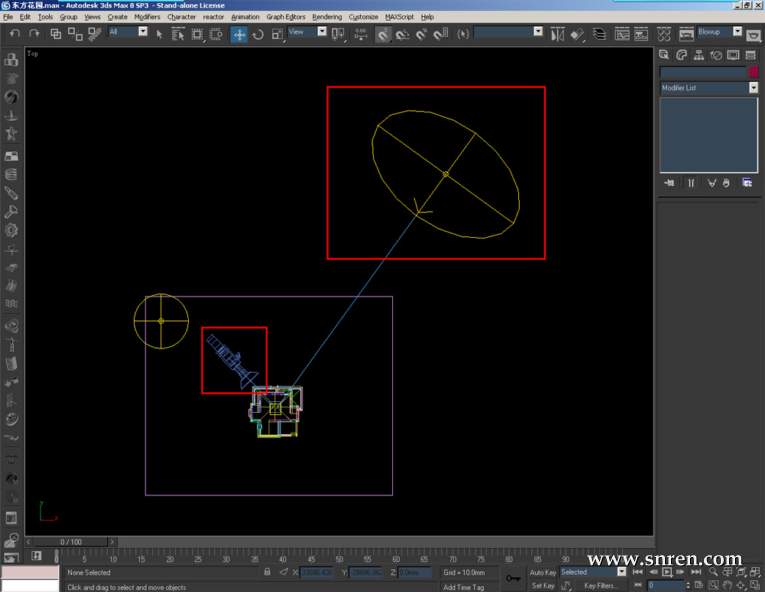Expand the selection filter All dropdown
This screenshot has height=592, width=765.
pos(142,32)
